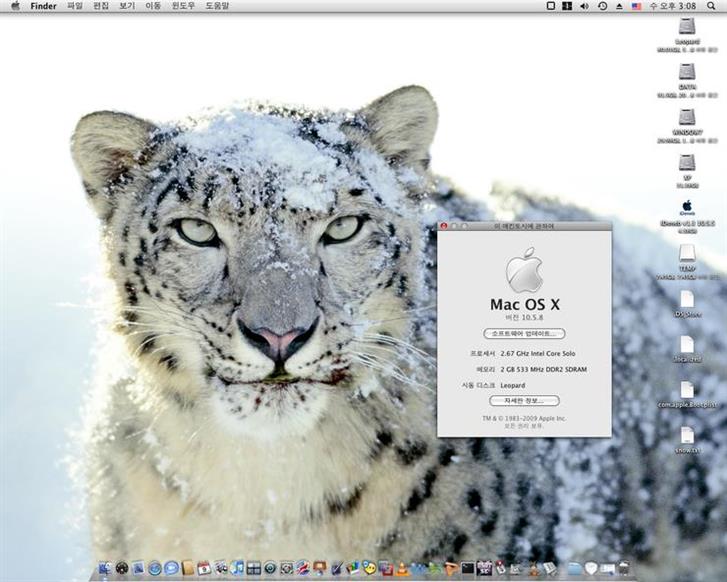Viewport: 727px width, 582px height.
Task: Click the processor value 2.67 GHz Intel Core Solo
Action: tap(538, 353)
